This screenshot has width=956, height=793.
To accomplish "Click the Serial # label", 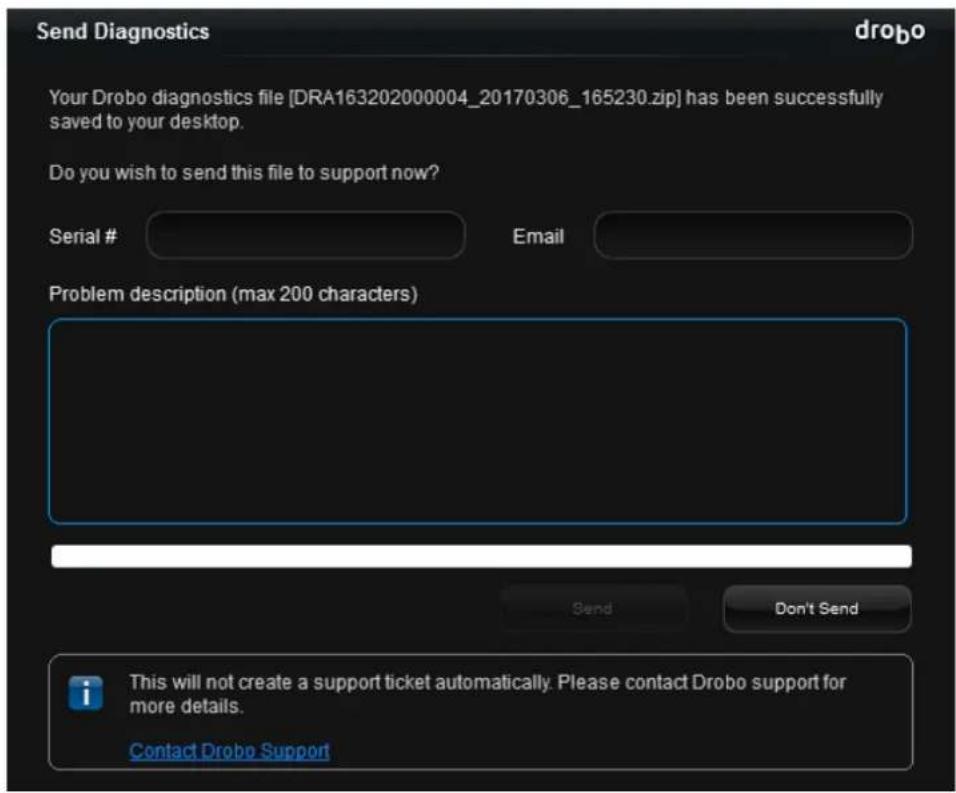I will tap(83, 236).
